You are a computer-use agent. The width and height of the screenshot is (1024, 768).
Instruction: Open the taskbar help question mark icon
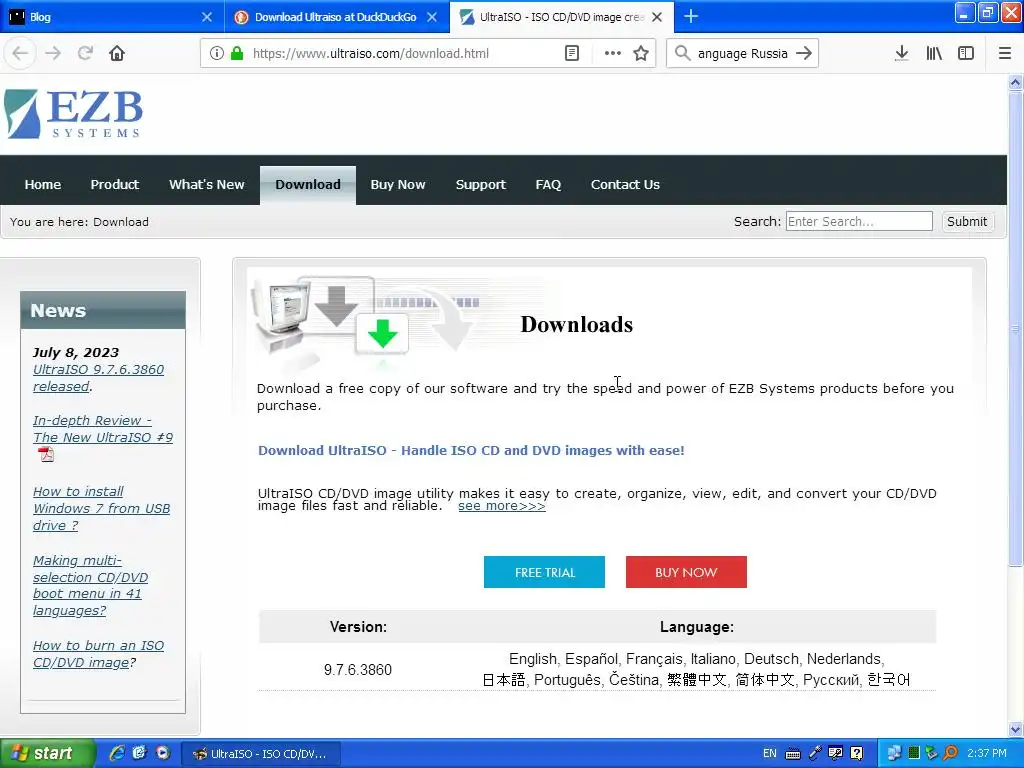tap(856, 753)
